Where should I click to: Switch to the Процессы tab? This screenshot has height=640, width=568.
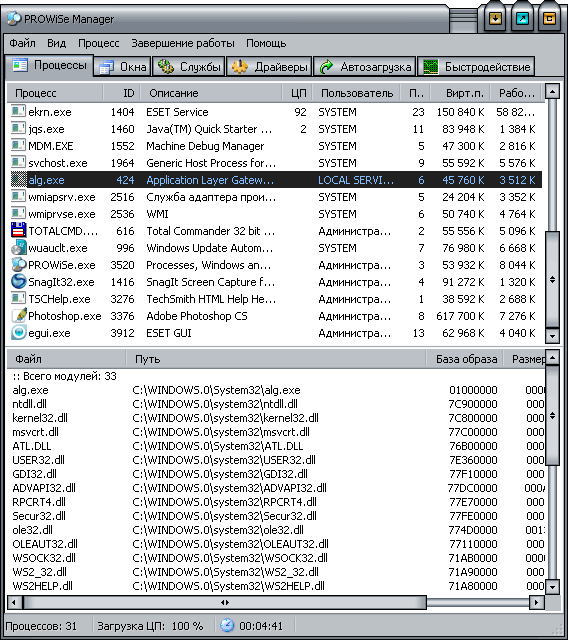pyautogui.click(x=49, y=65)
